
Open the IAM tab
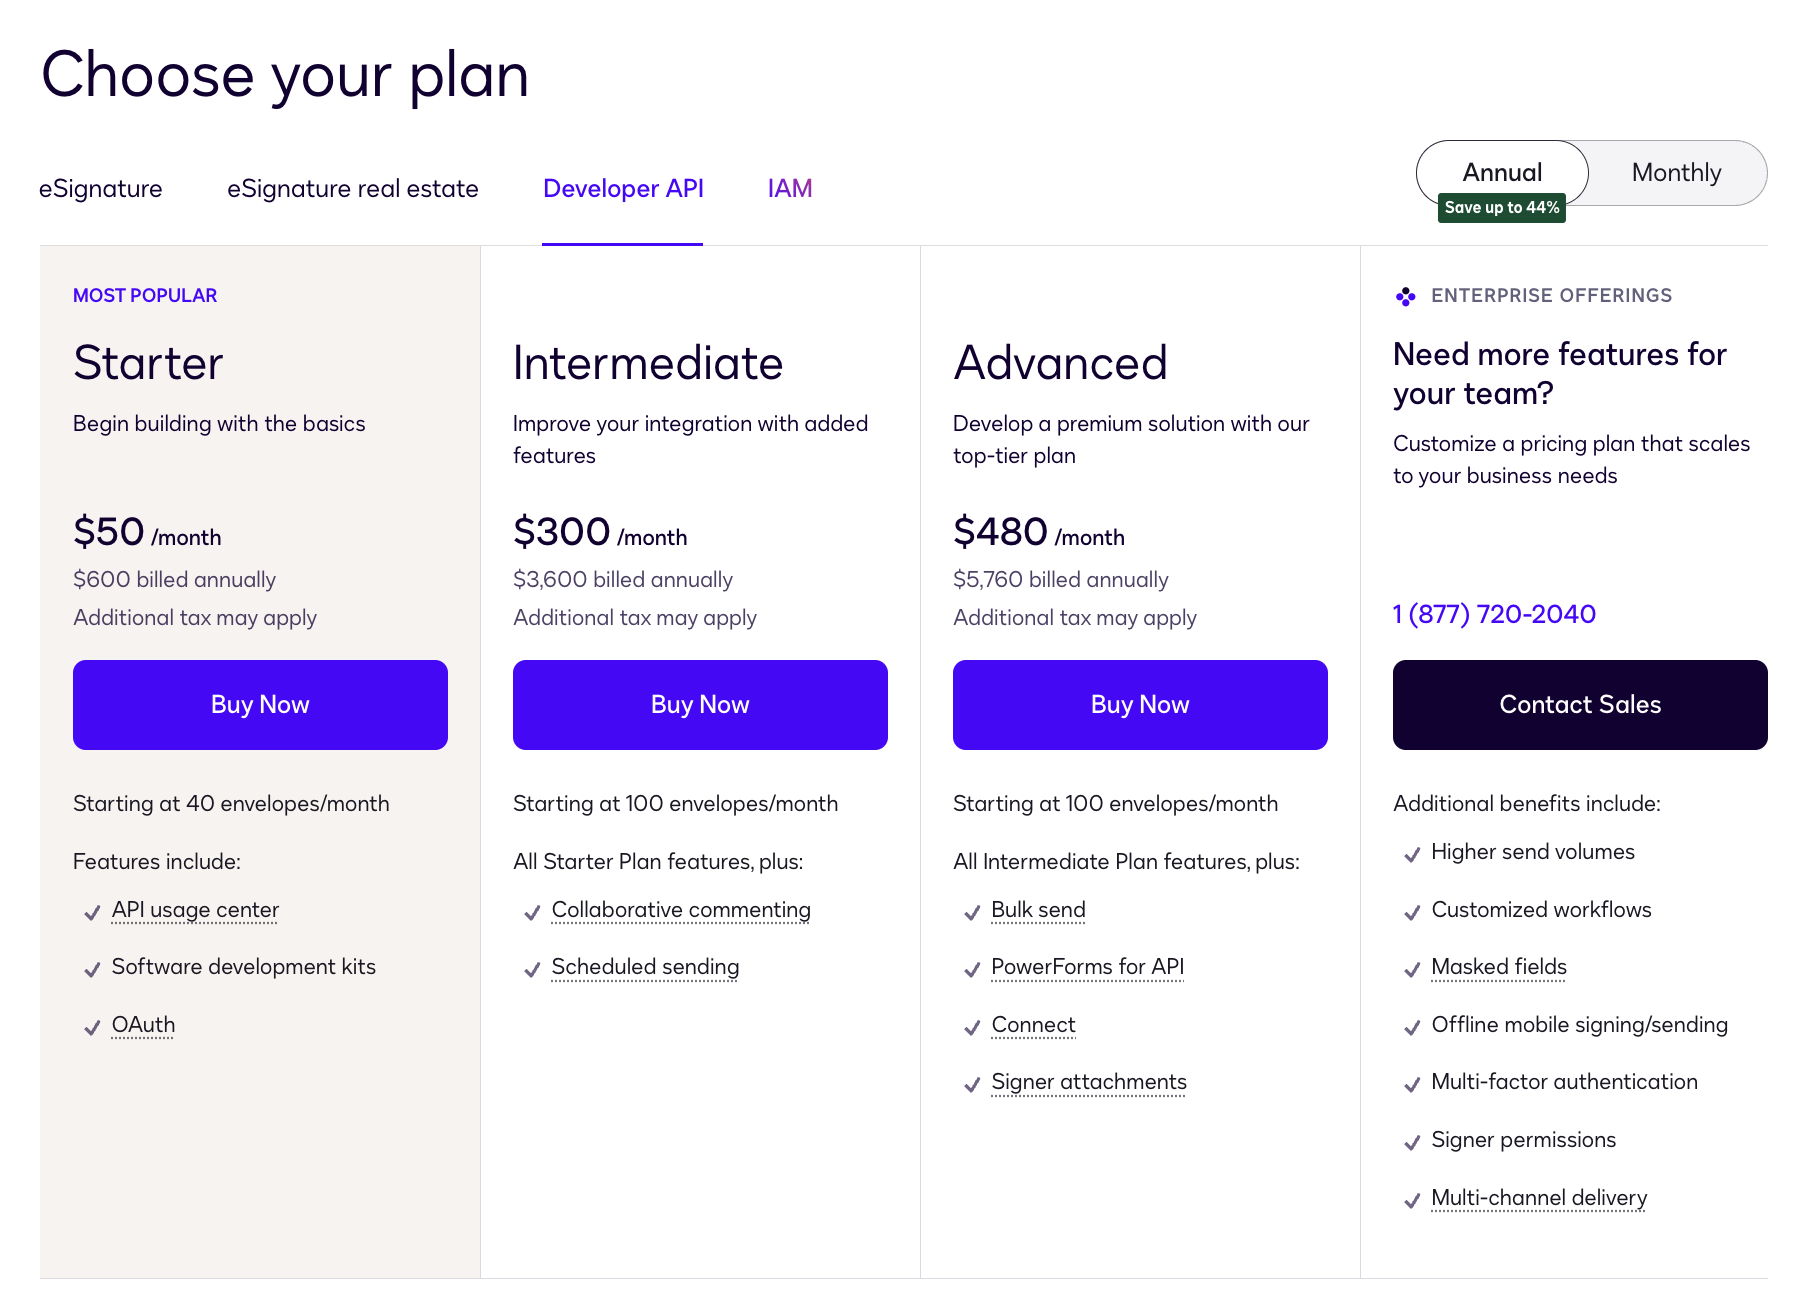pos(790,189)
